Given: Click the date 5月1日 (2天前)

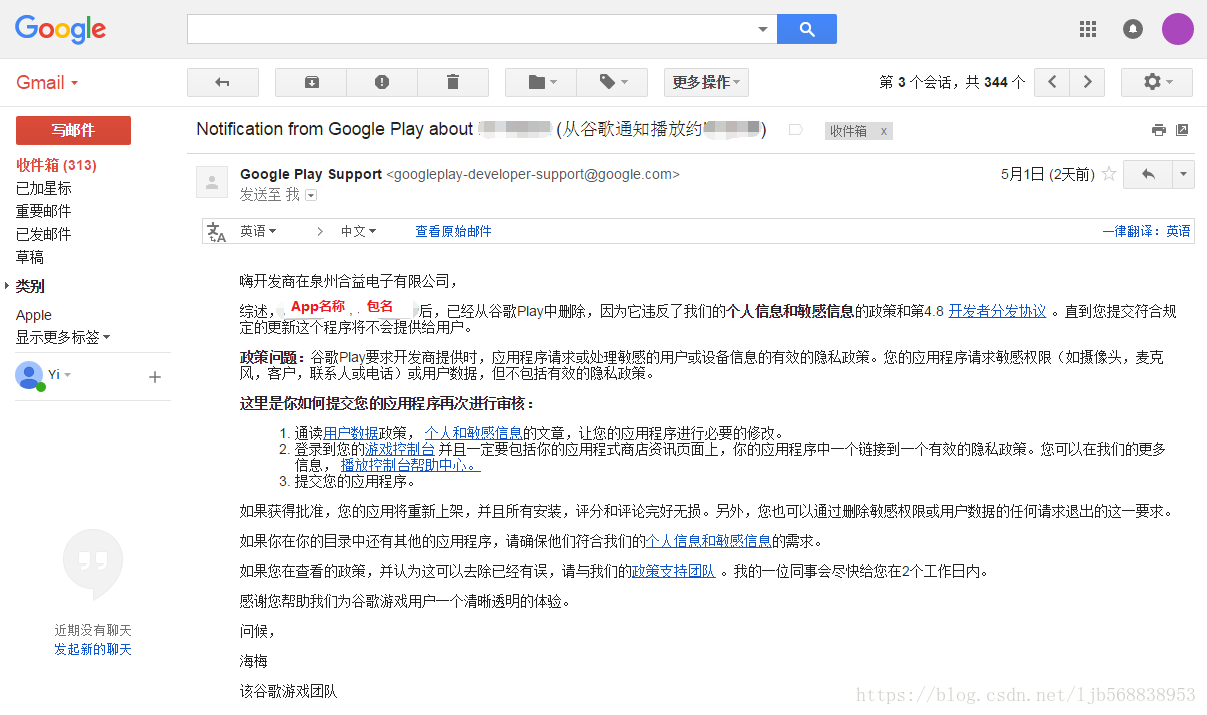Looking at the screenshot, I should tap(1047, 174).
